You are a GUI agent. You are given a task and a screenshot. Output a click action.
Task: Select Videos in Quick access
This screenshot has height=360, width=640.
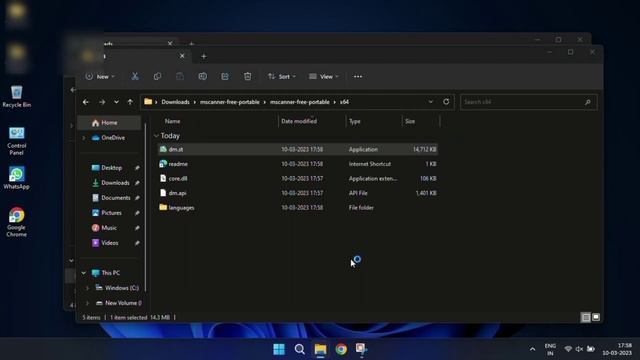point(110,243)
